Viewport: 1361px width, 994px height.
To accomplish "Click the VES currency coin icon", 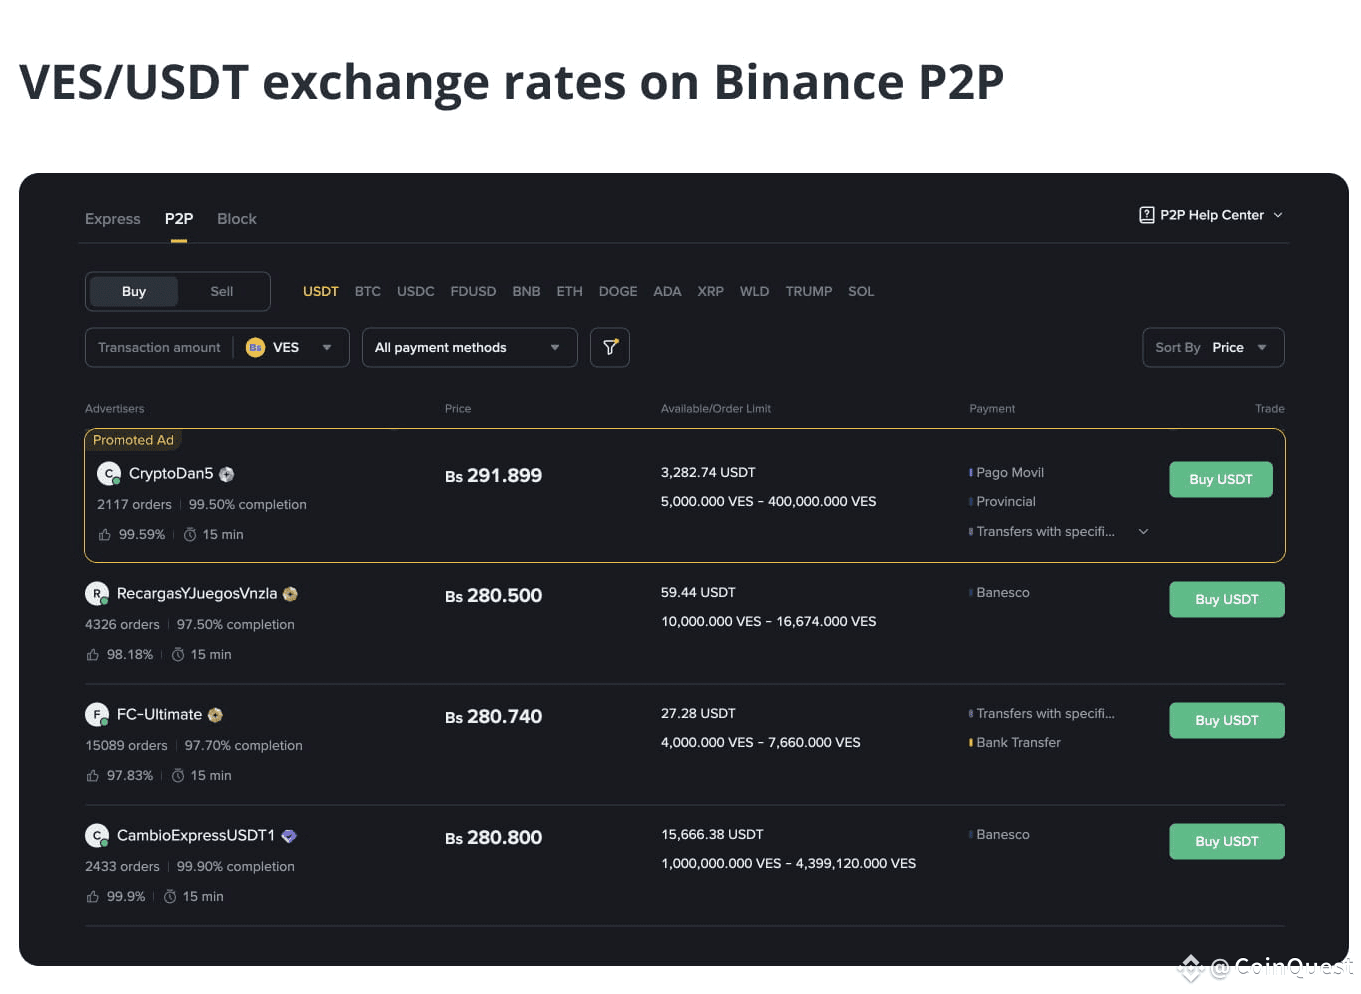I will pos(255,348).
